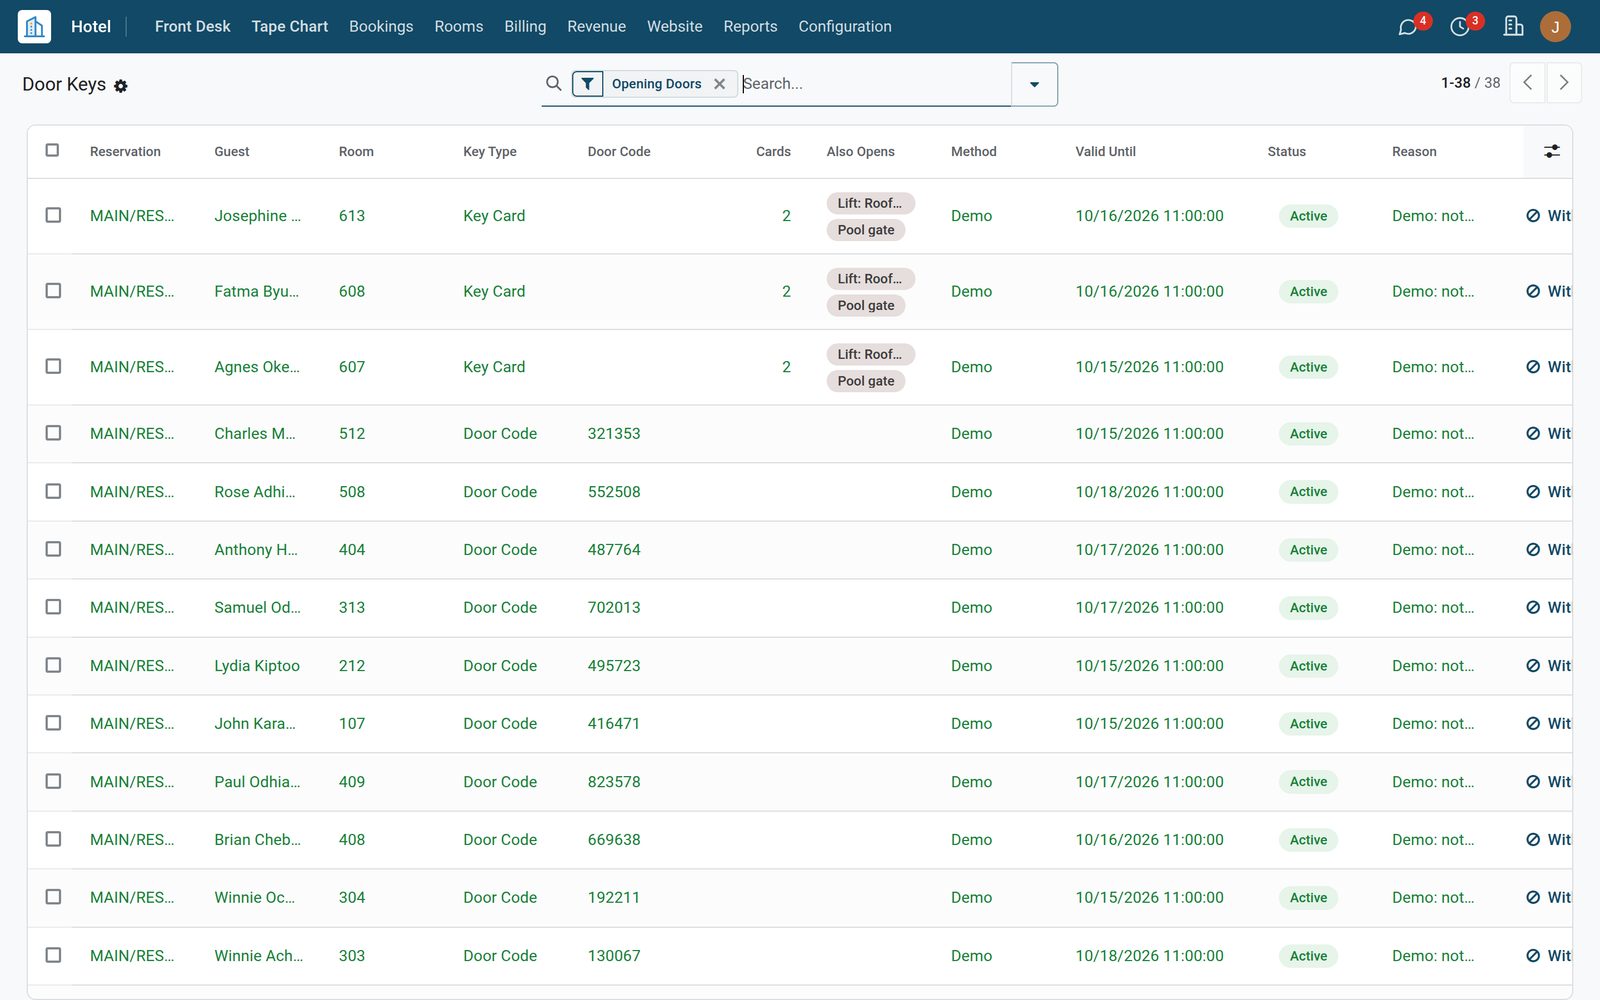Open the Tape Chart menu
Image resolution: width=1600 pixels, height=1000 pixels.
click(x=289, y=26)
